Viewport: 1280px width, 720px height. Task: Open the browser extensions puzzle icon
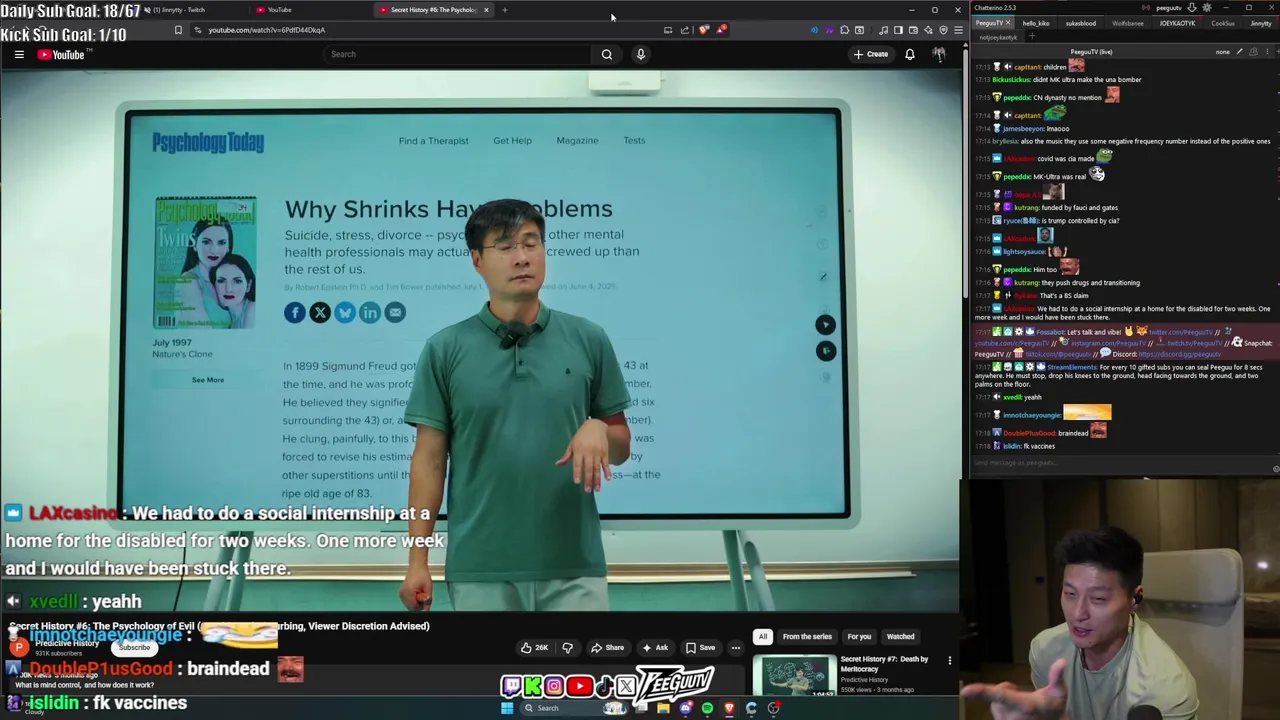pyautogui.click(x=844, y=30)
